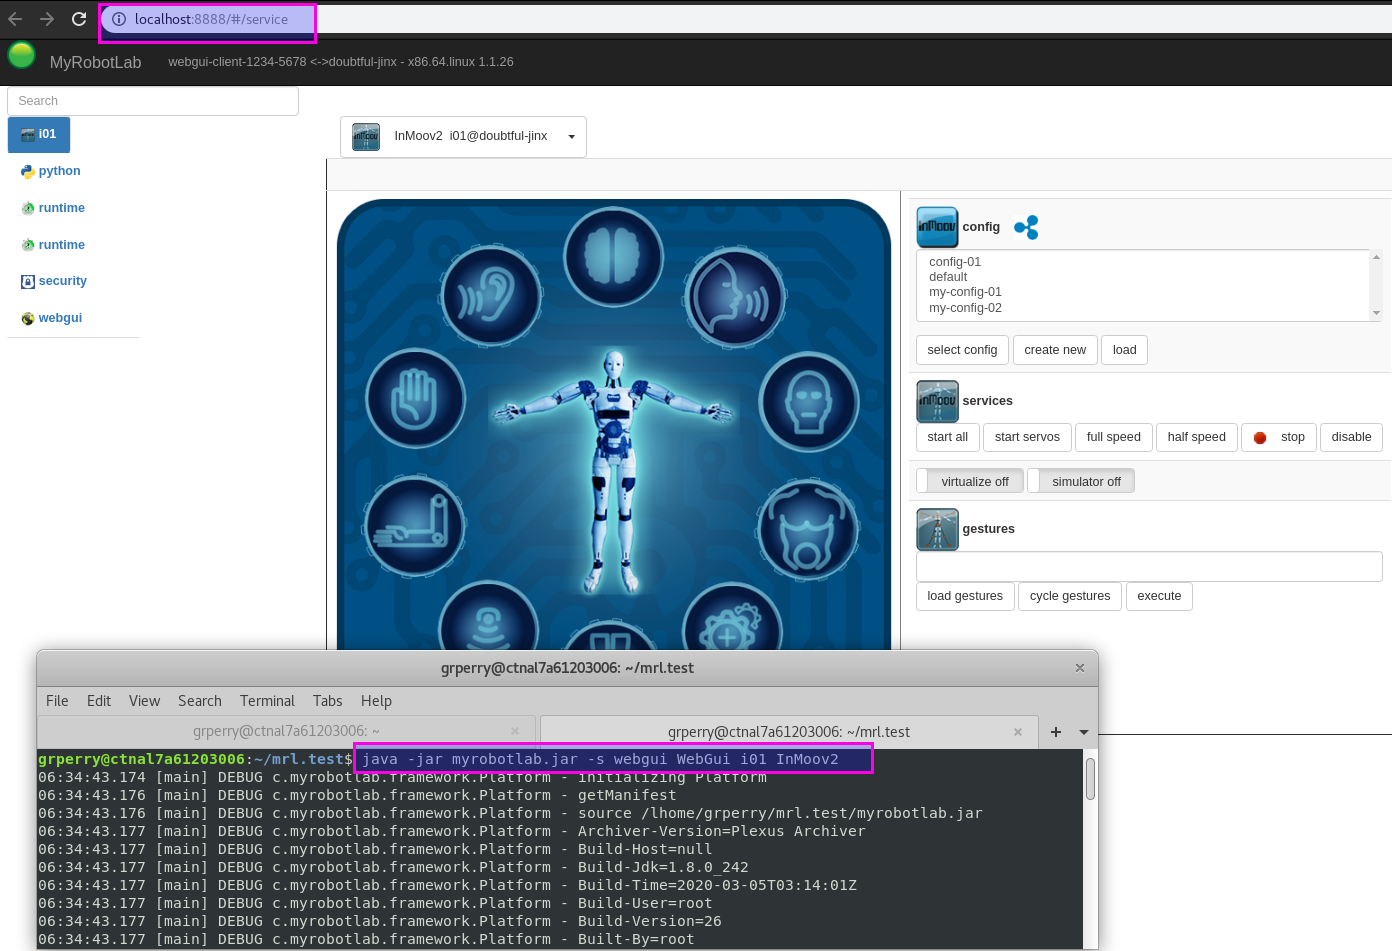Reload the page with the browser refresh icon

pyautogui.click(x=79, y=19)
